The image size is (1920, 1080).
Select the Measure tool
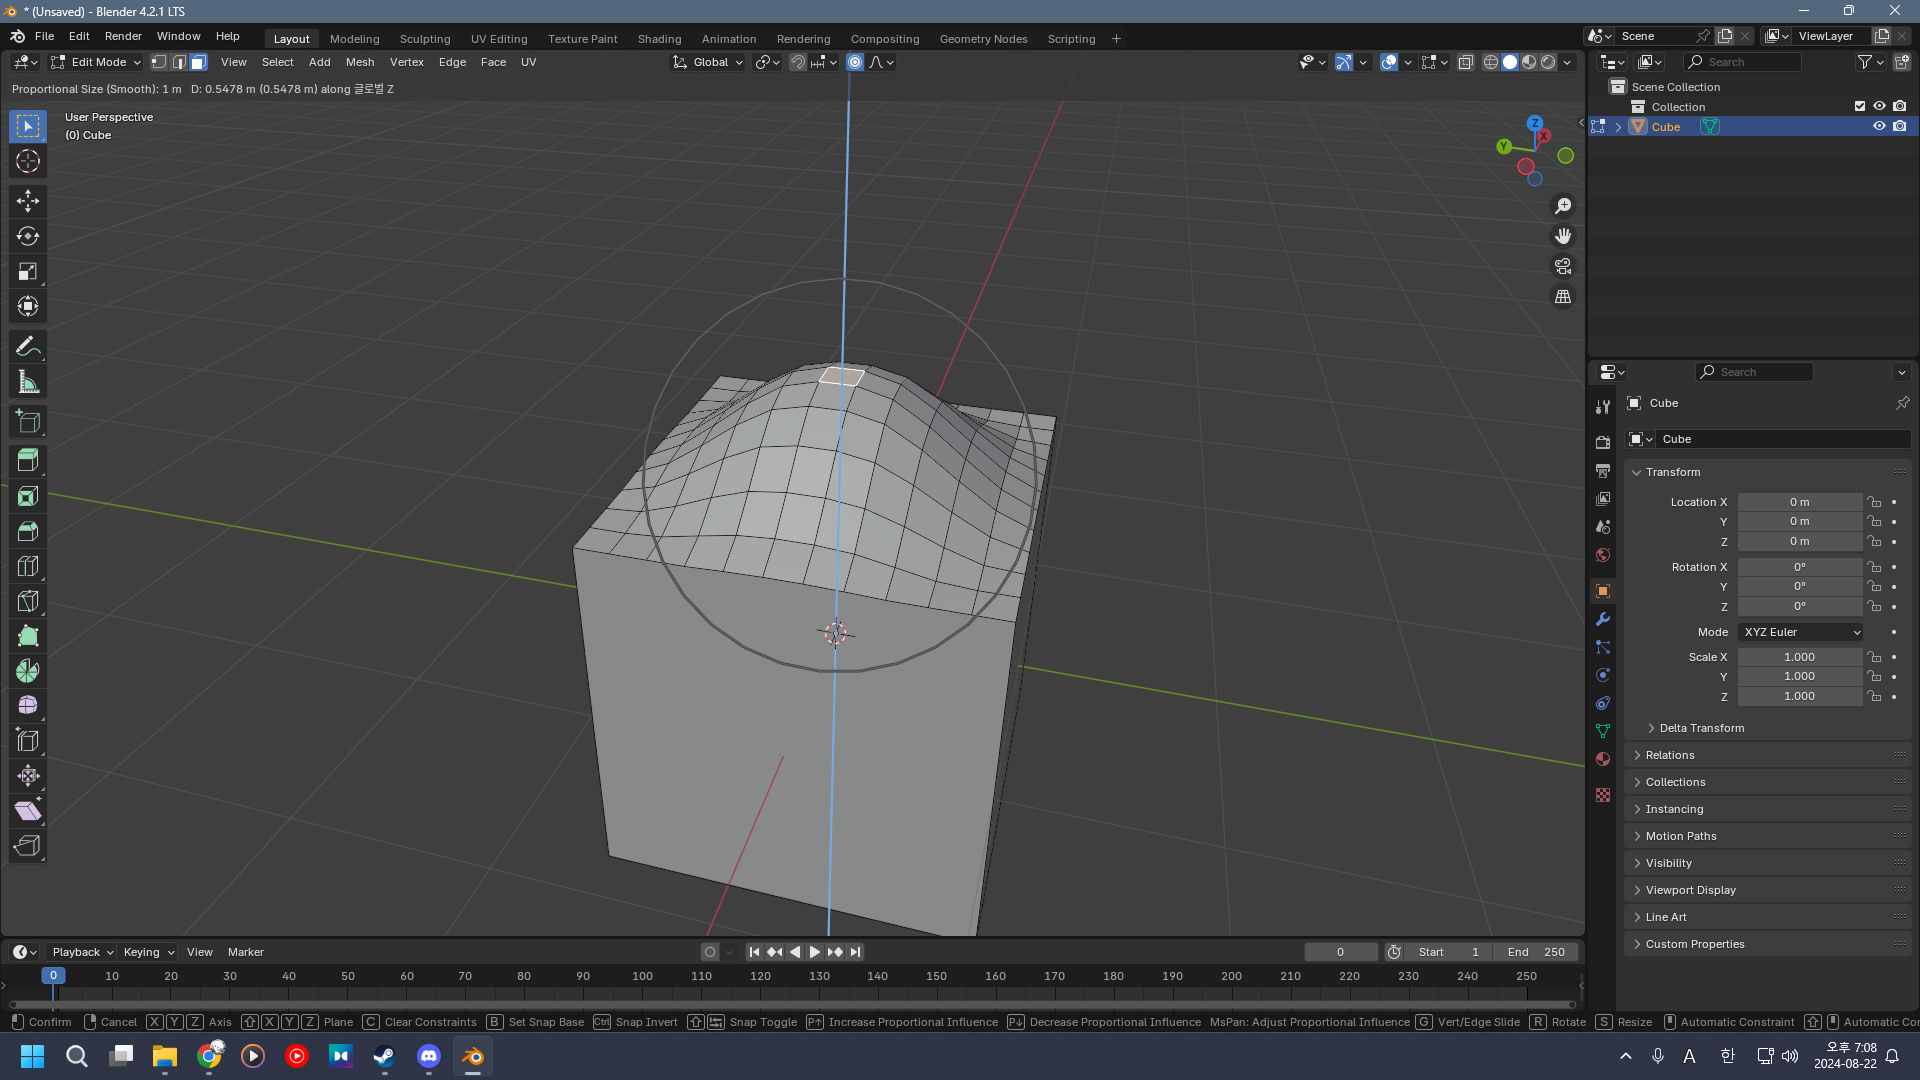coord(28,382)
